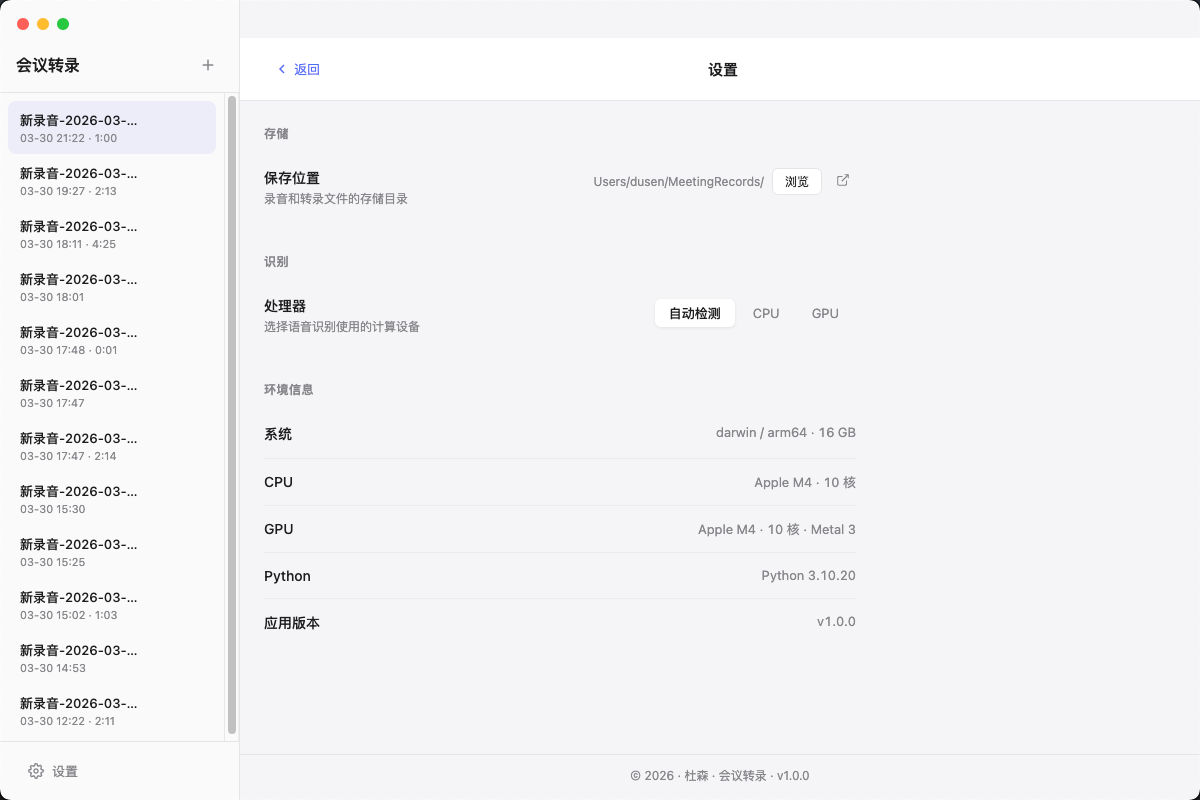Switch processor to GPU

tap(824, 312)
